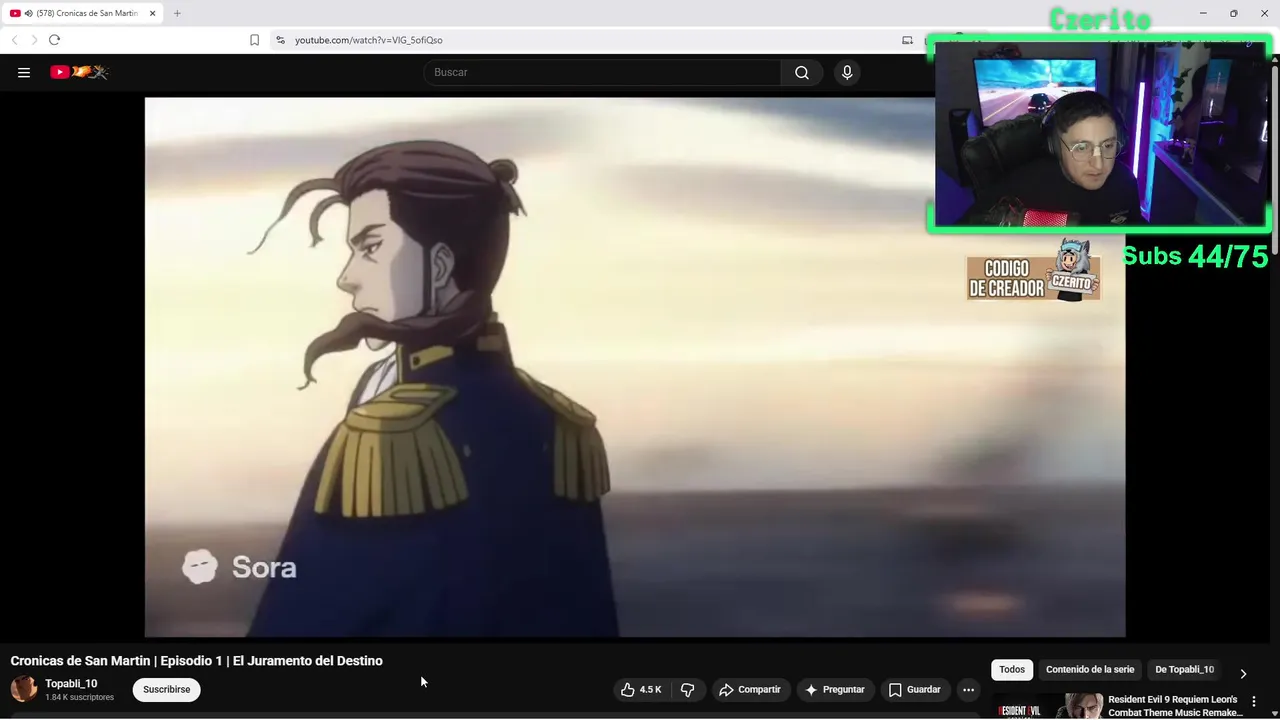The width and height of the screenshot is (1280, 720).
Task: Share the video via Compartir
Action: 750,690
